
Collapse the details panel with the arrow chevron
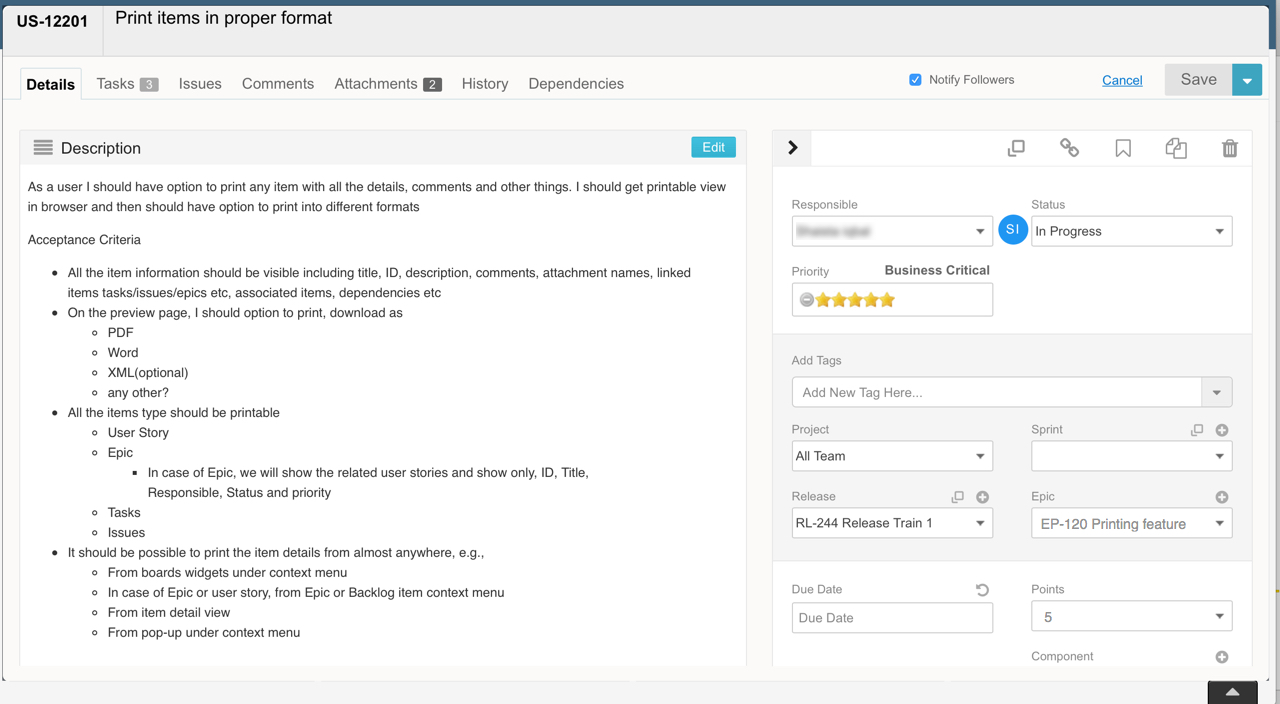pos(791,147)
